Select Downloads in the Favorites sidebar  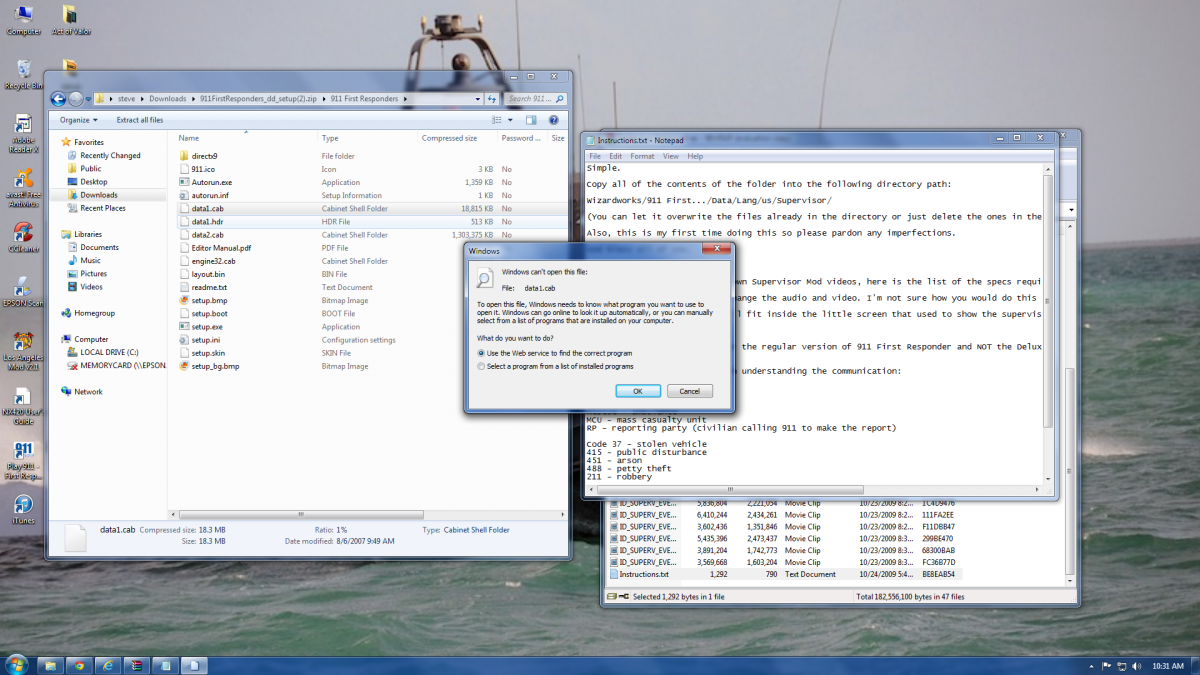click(x=99, y=195)
